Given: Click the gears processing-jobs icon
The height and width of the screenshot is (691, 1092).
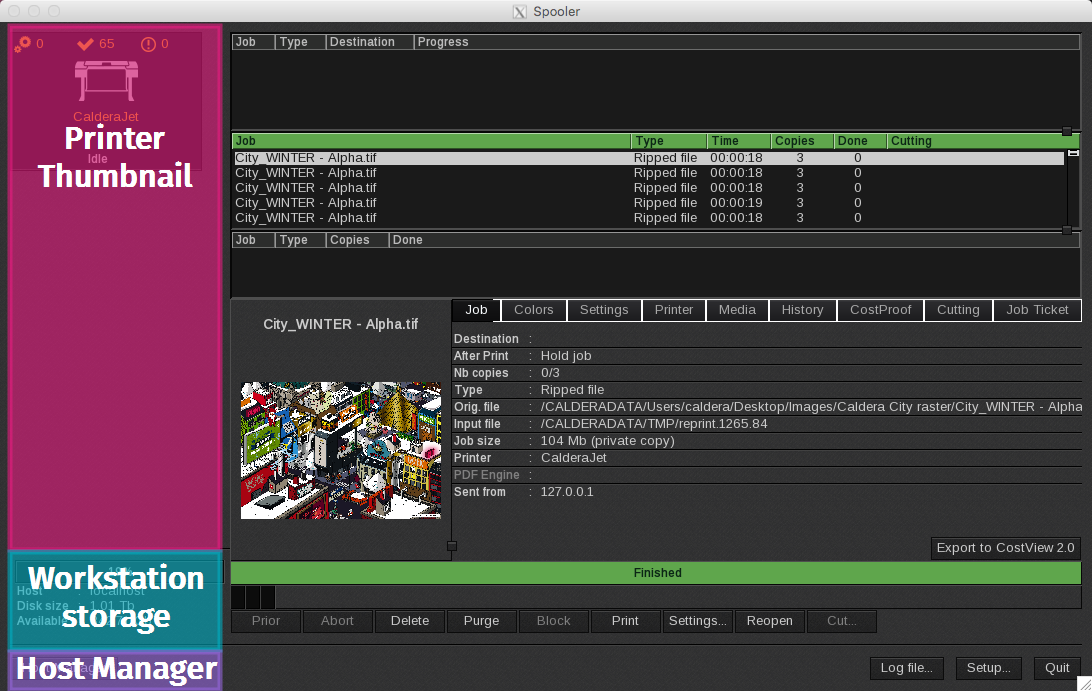Looking at the screenshot, I should click(22, 44).
